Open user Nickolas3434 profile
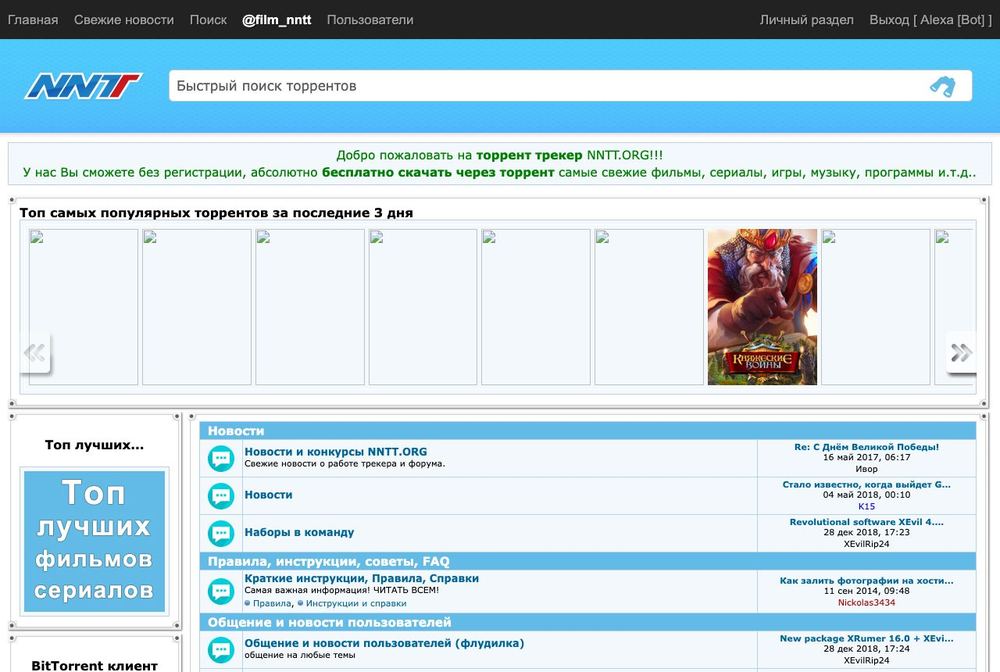1000x672 pixels. pyautogui.click(x=866, y=603)
